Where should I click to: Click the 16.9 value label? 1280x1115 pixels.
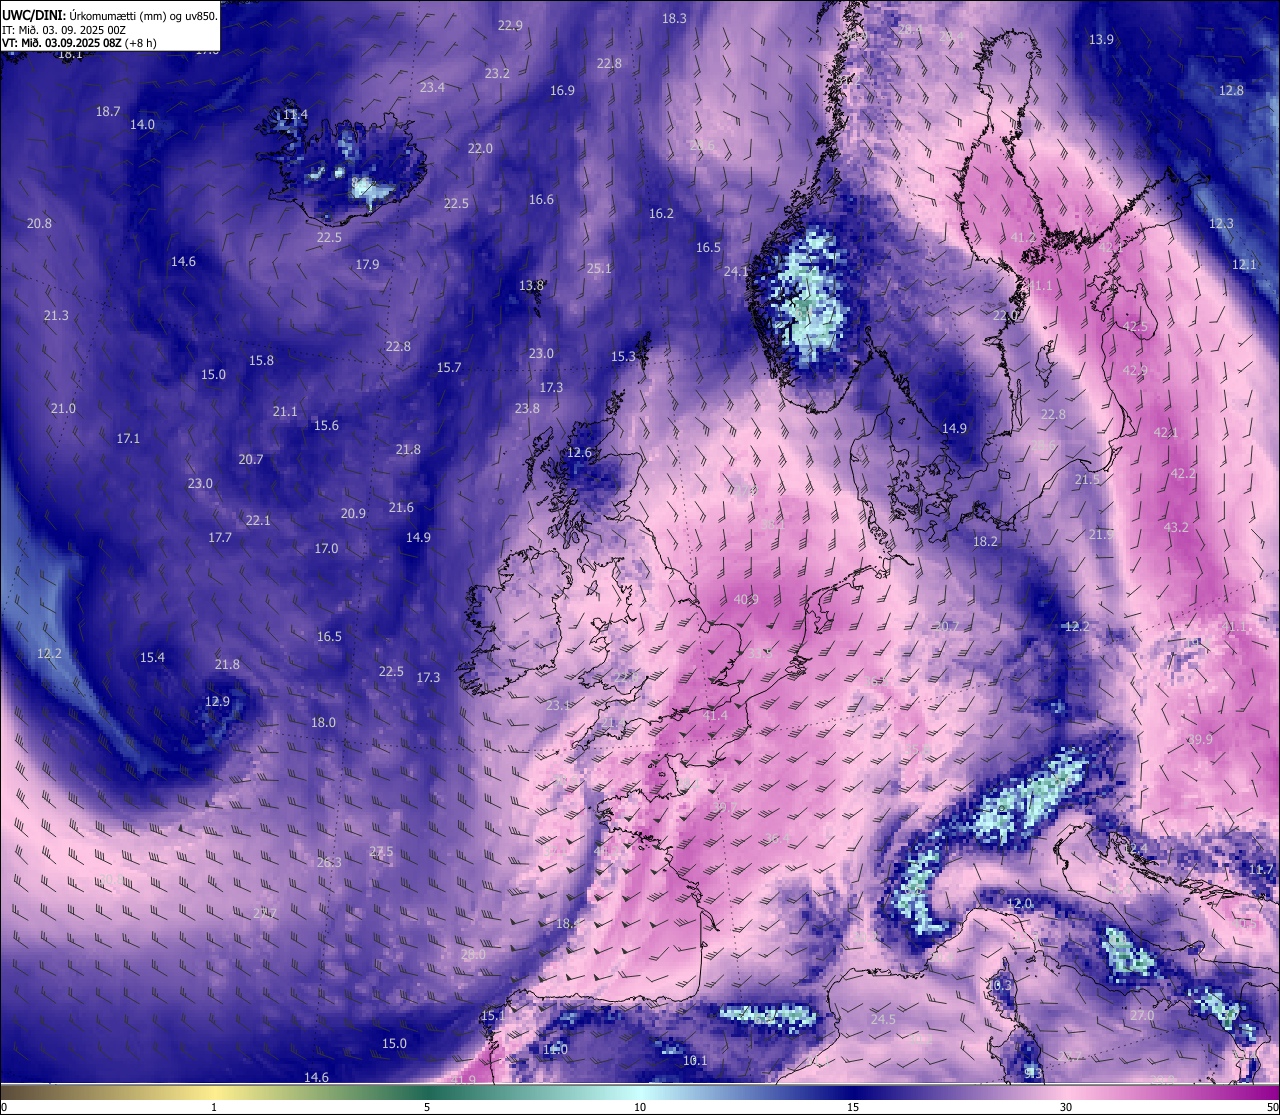point(562,90)
